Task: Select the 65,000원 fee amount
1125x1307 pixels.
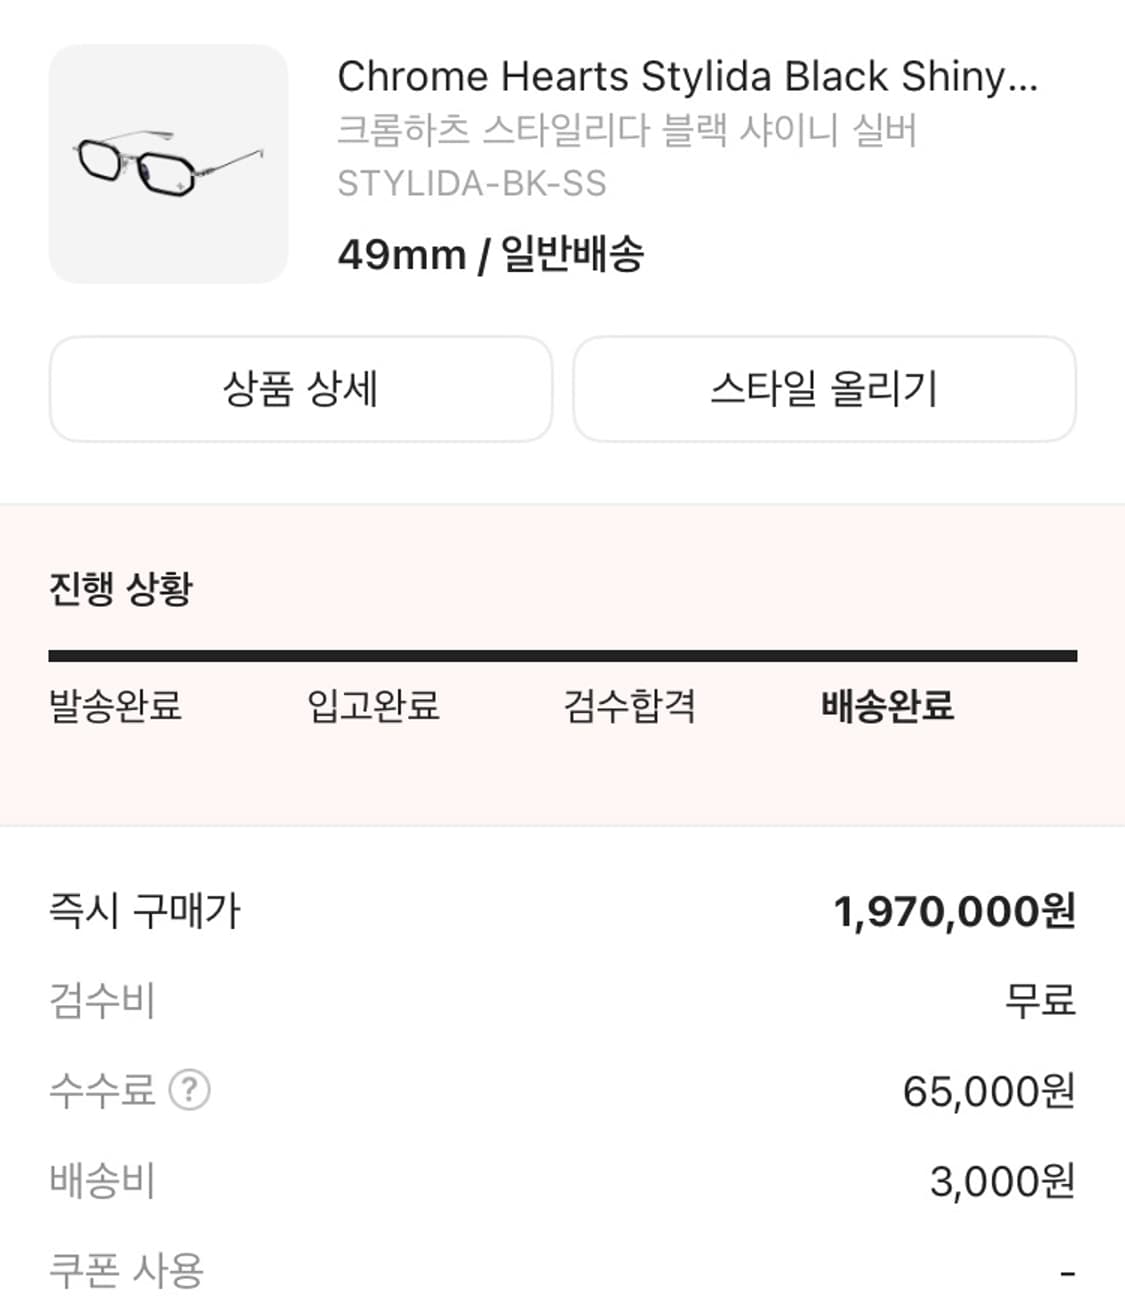Action: (988, 1091)
